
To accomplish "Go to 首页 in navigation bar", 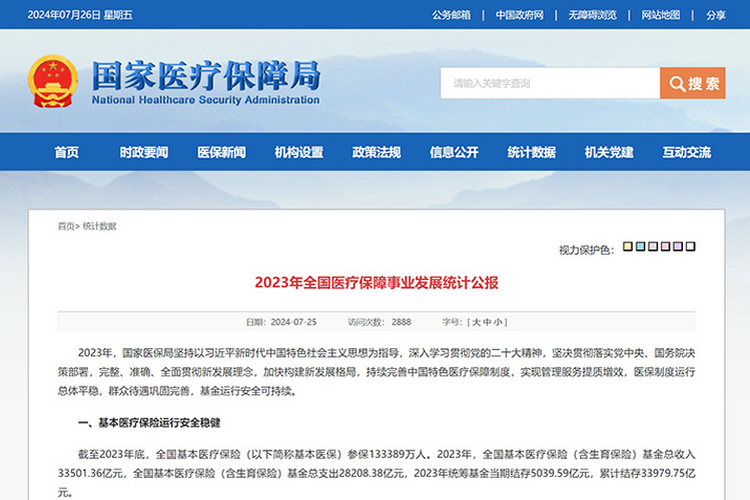I will coord(66,152).
